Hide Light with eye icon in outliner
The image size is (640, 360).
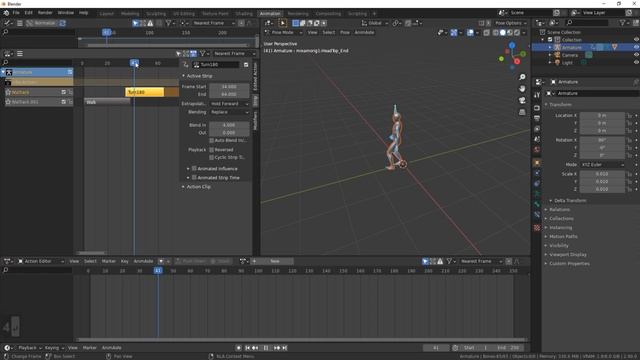(x=636, y=62)
